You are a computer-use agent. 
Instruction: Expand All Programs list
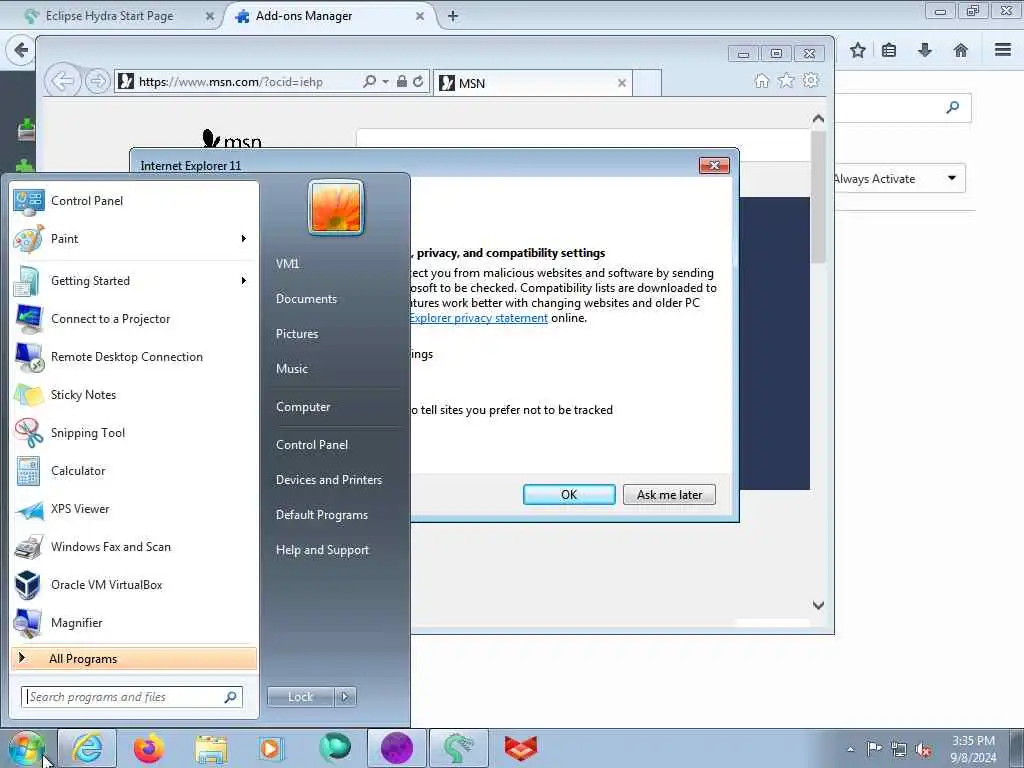pyautogui.click(x=134, y=658)
